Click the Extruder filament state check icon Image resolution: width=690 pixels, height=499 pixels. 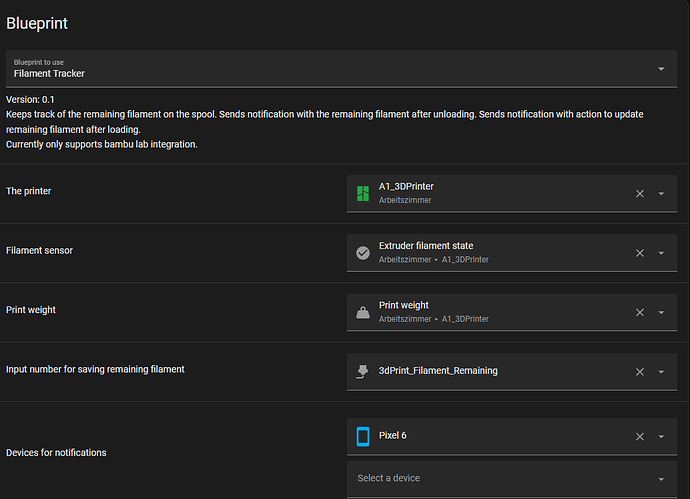pos(362,253)
